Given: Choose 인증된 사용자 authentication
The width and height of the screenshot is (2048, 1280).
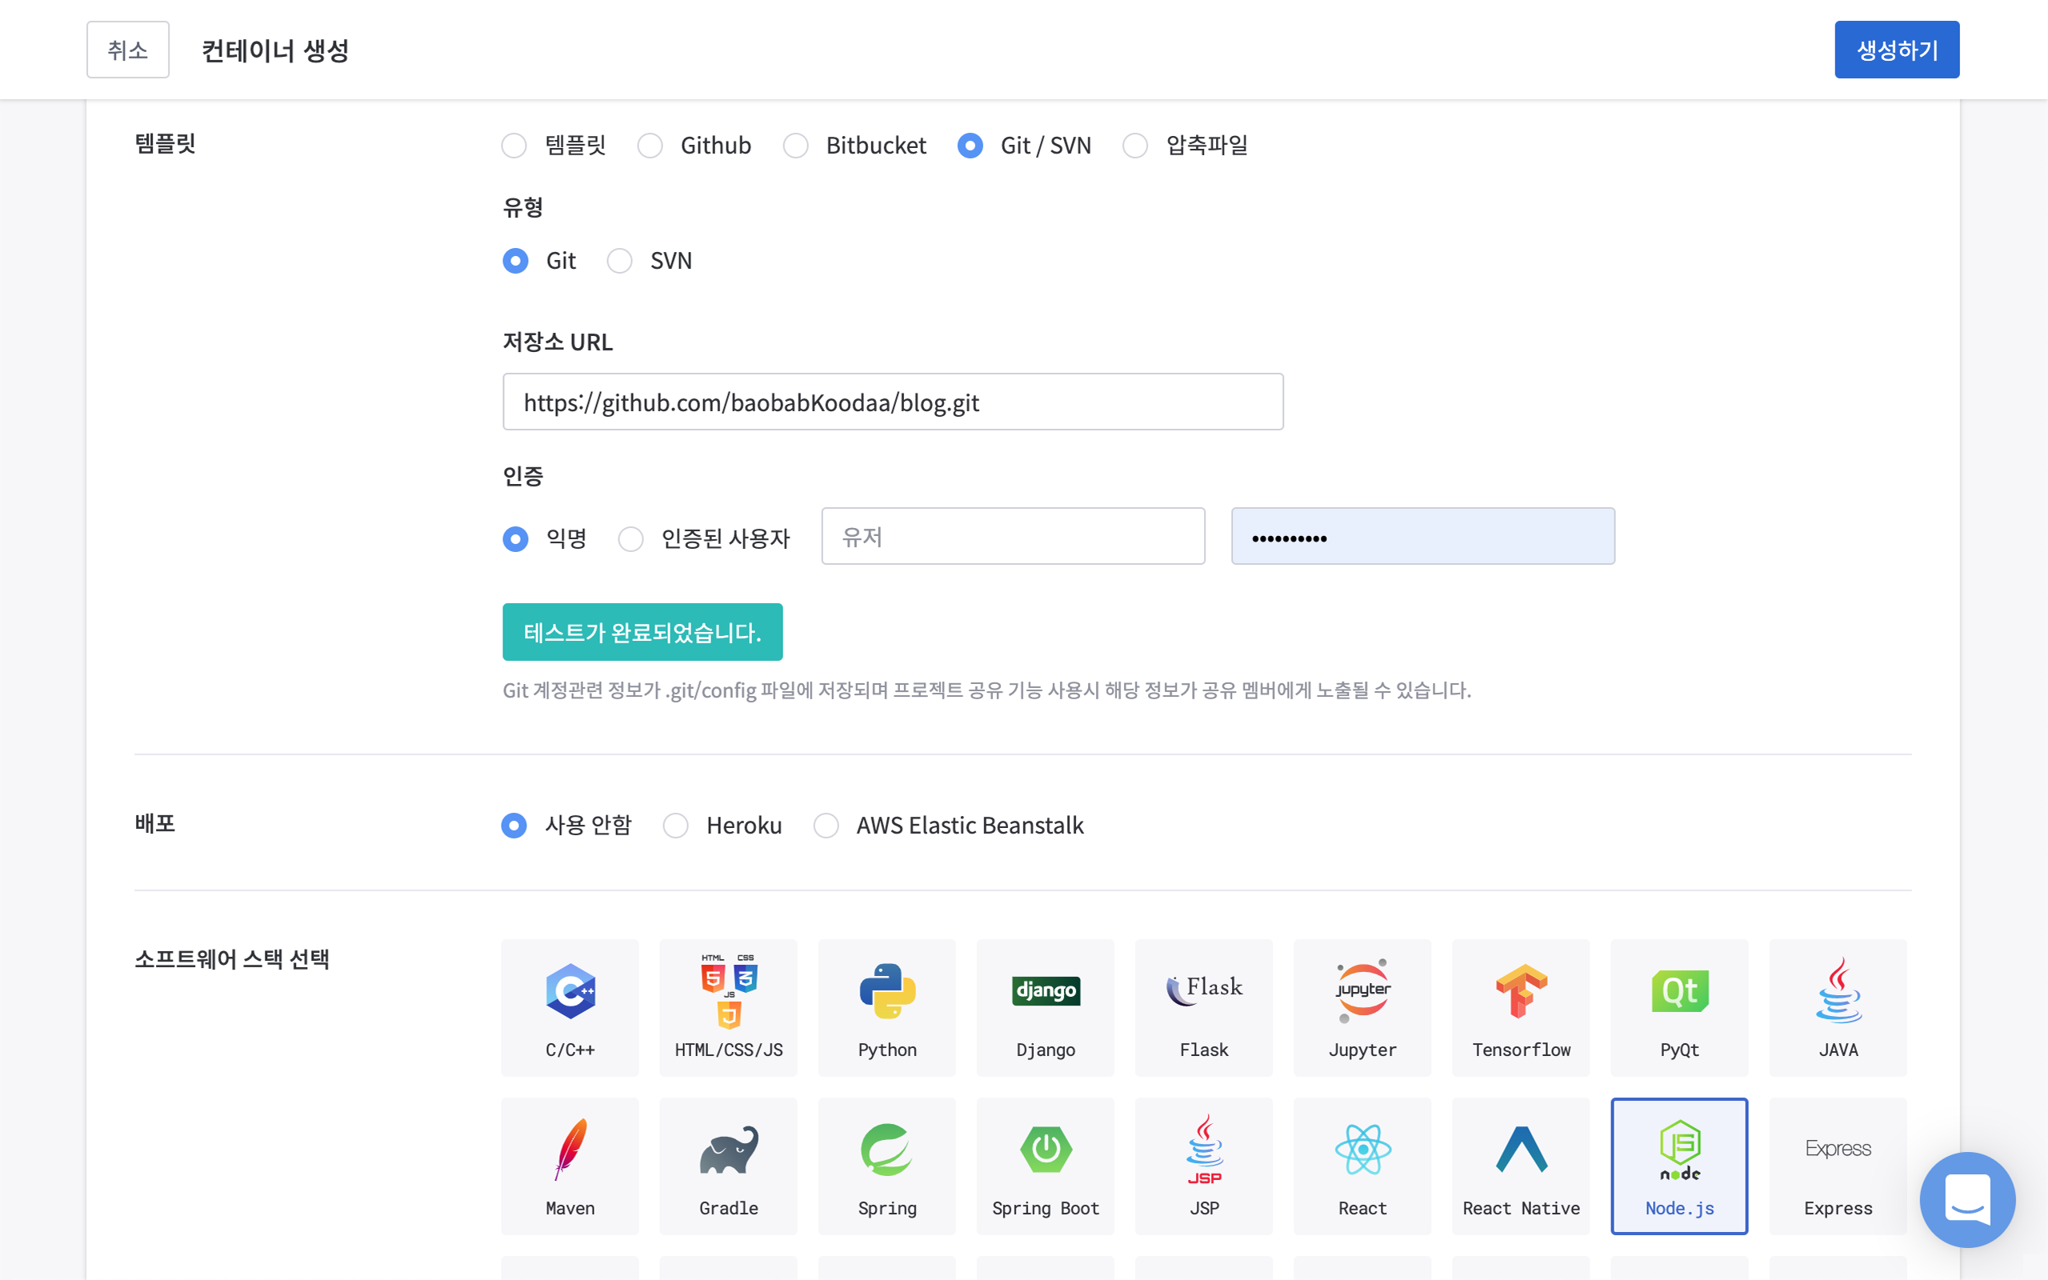Looking at the screenshot, I should click(631, 539).
